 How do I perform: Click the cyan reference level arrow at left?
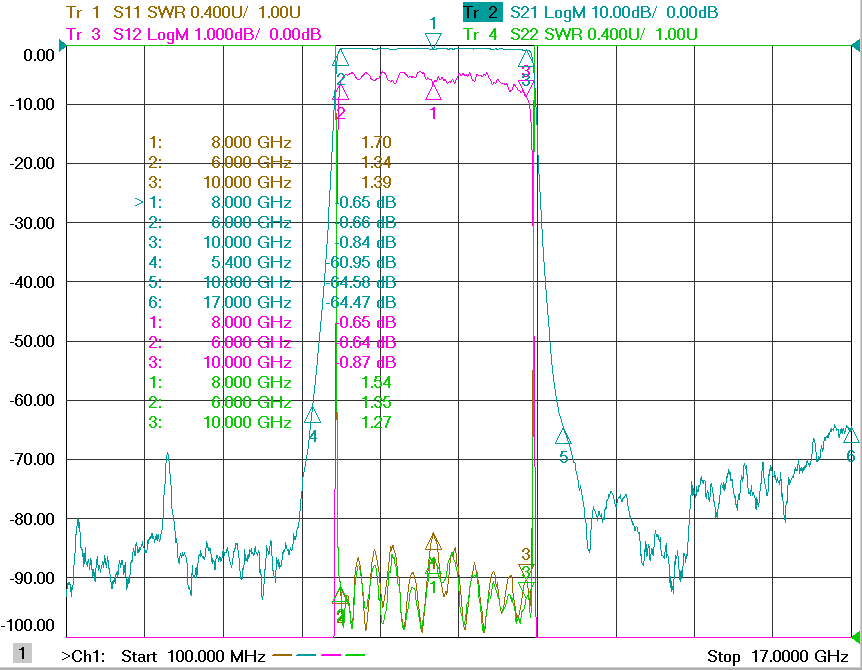[x=63, y=45]
